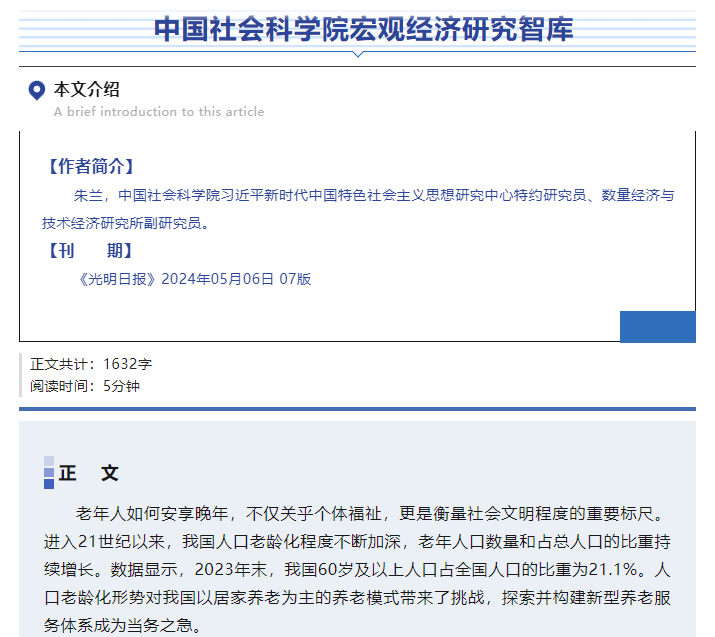Click the text 正文共计：1632字
The image size is (715, 637).
(x=91, y=364)
